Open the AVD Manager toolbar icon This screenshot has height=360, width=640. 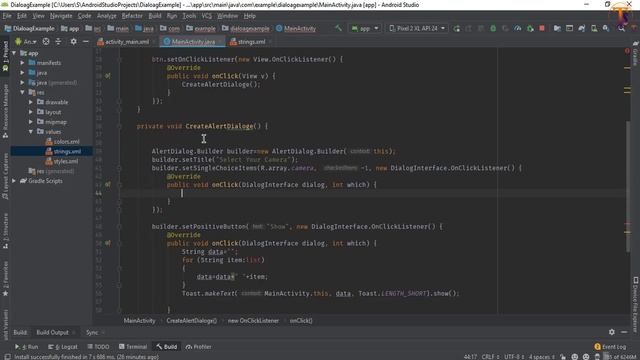(594, 28)
